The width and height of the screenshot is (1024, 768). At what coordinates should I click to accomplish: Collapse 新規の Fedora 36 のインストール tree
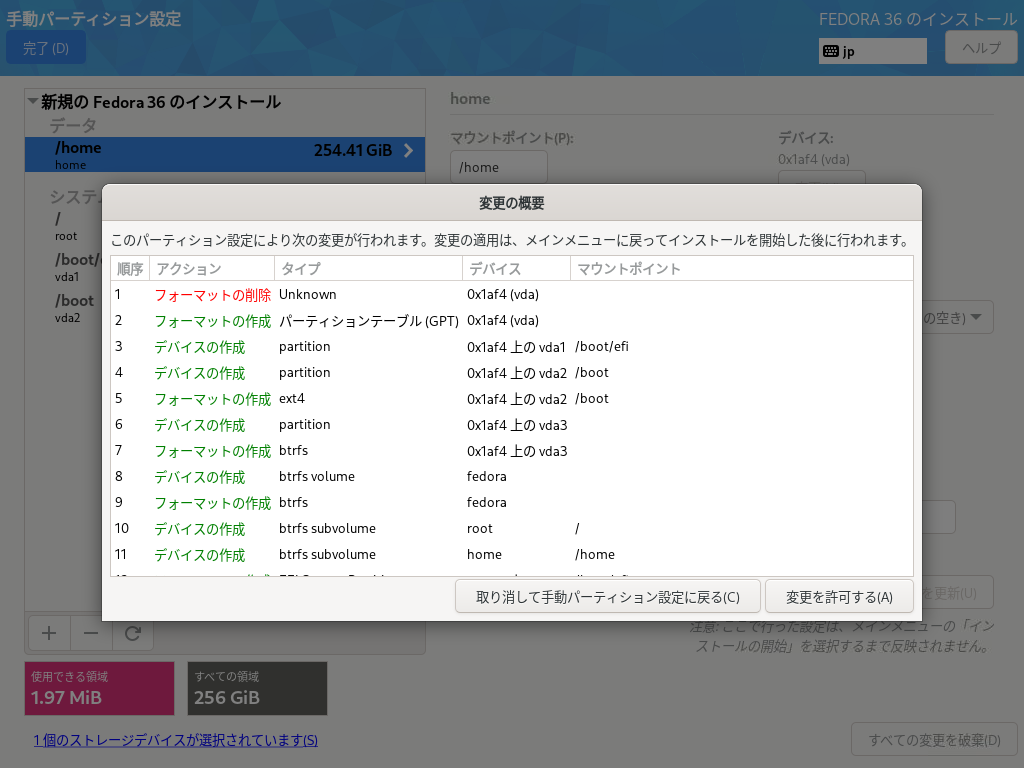[33, 101]
